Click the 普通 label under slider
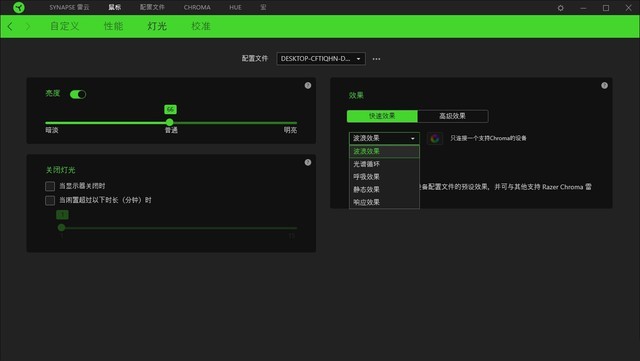The image size is (640, 361). (171, 130)
